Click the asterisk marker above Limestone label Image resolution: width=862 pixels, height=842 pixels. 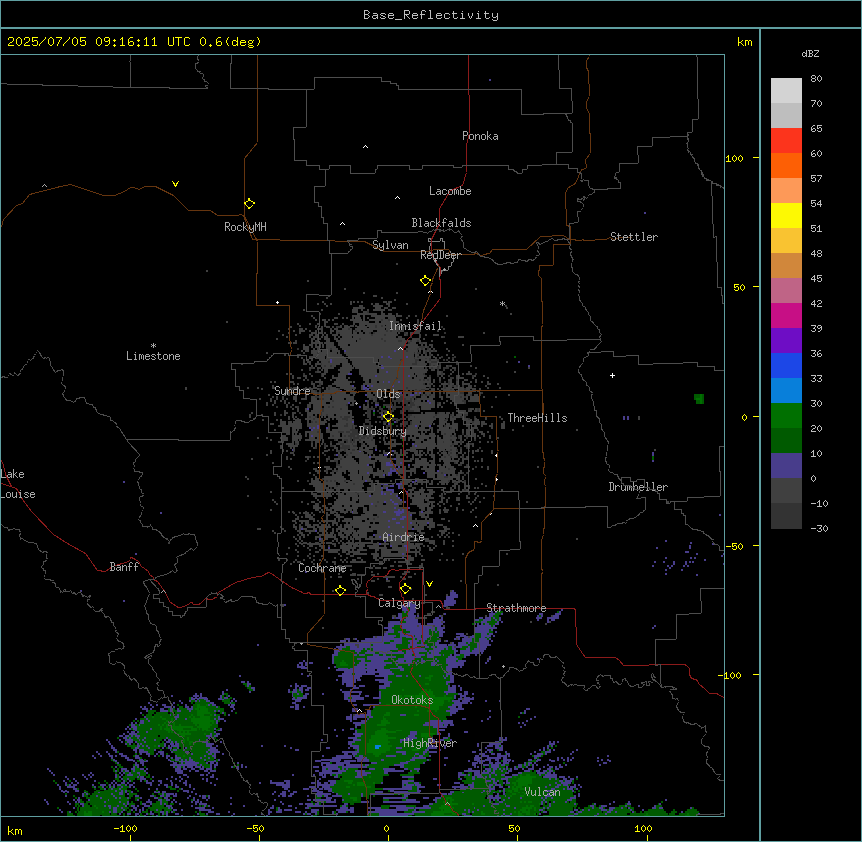coord(153,346)
